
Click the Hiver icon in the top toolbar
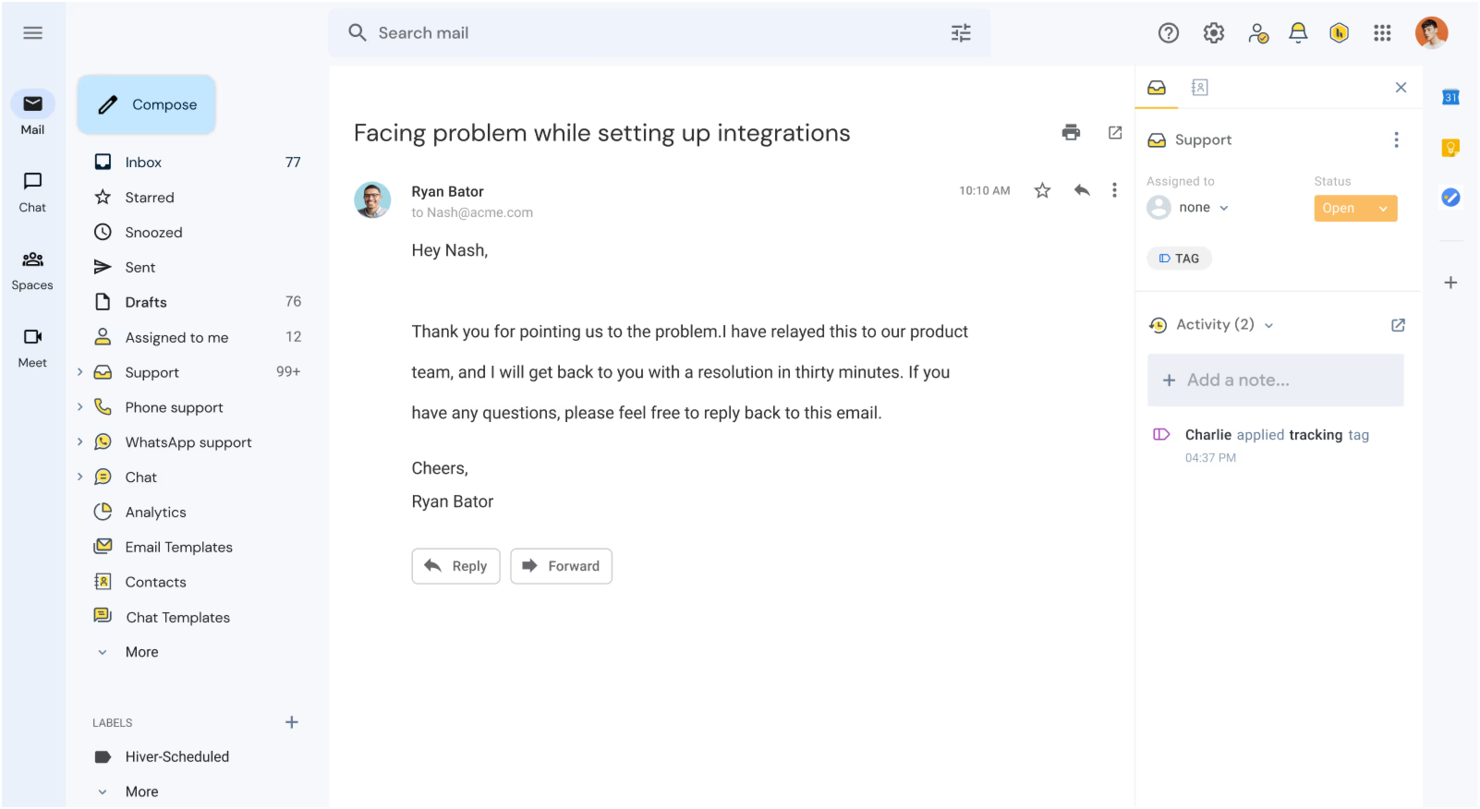coord(1340,32)
